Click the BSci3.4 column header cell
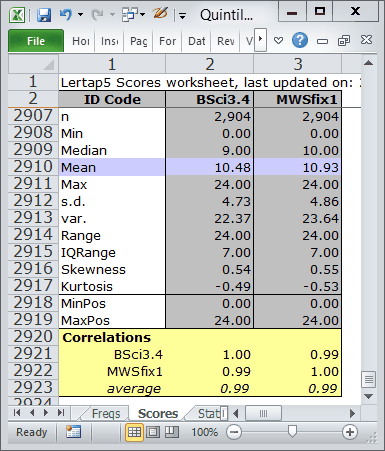The width and height of the screenshot is (385, 451). [210, 99]
